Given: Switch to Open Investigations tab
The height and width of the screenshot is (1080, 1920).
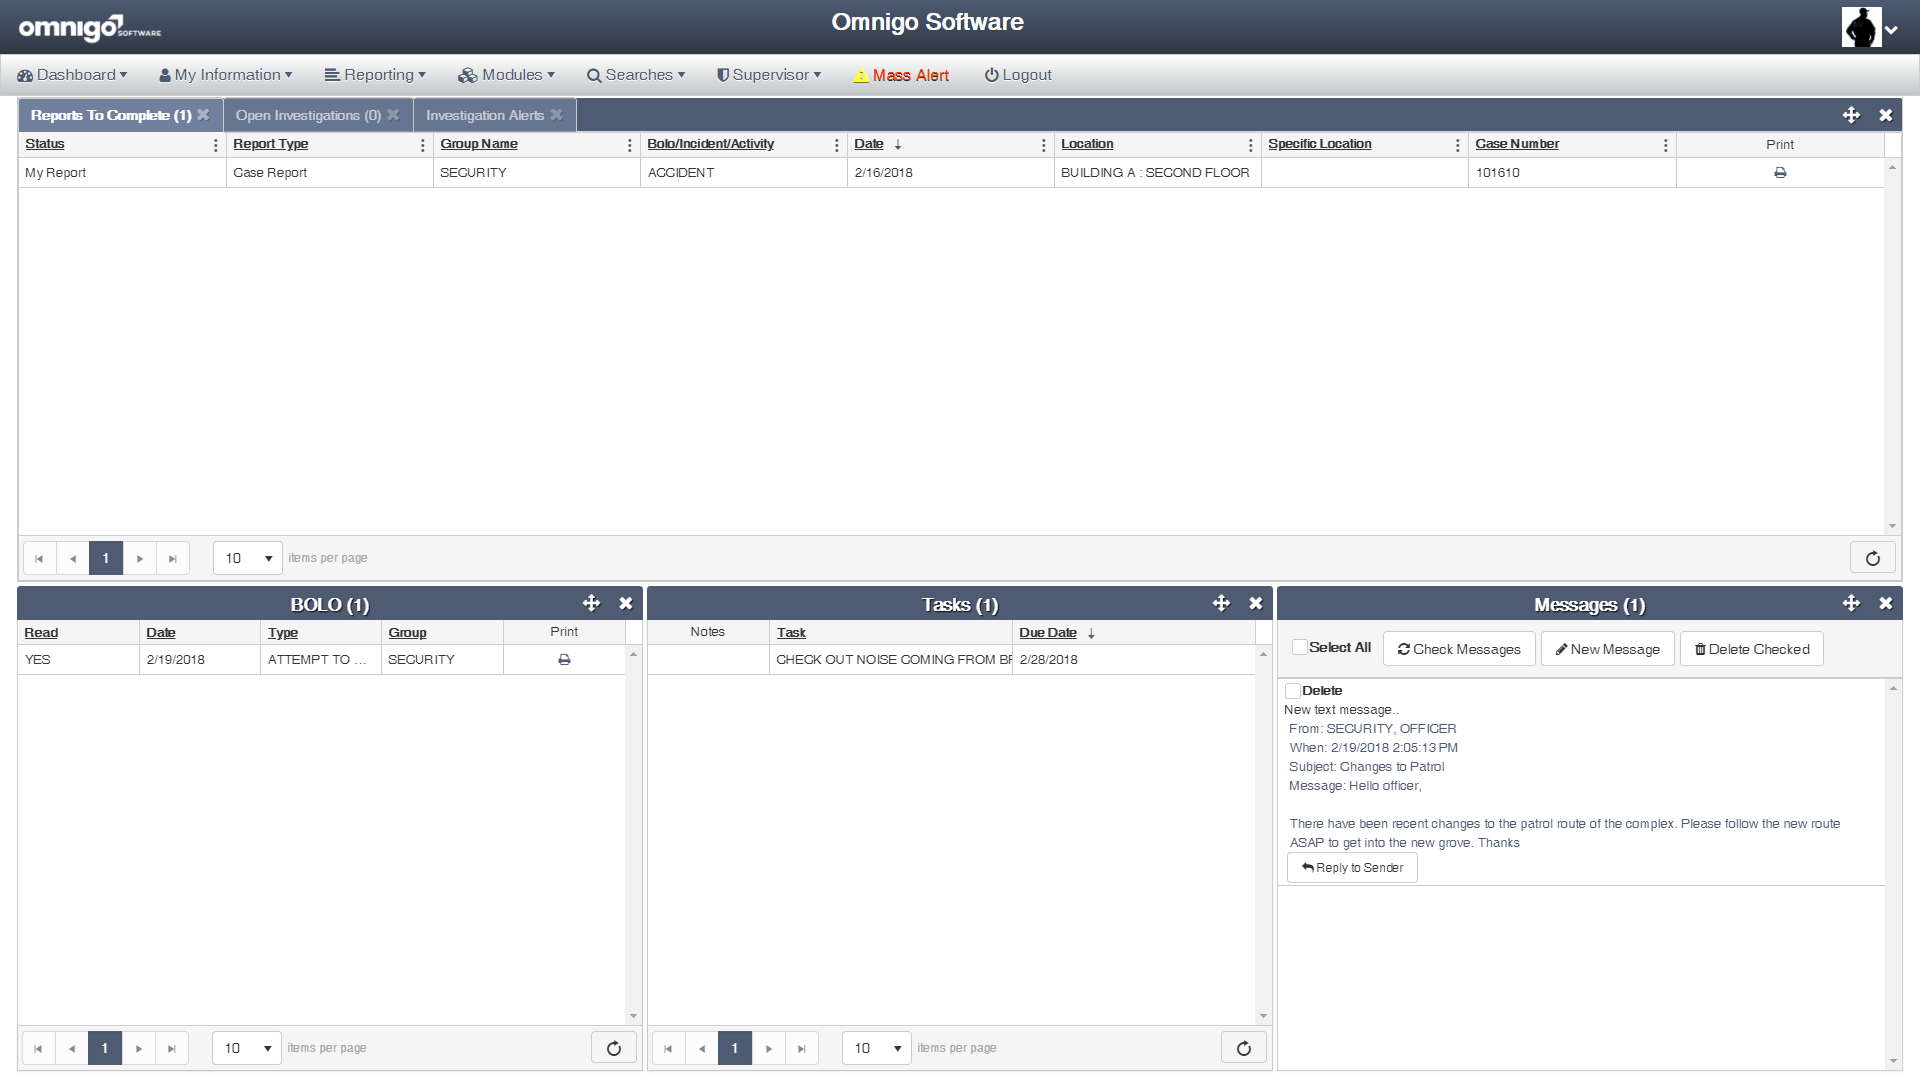Looking at the screenshot, I should tap(308, 115).
